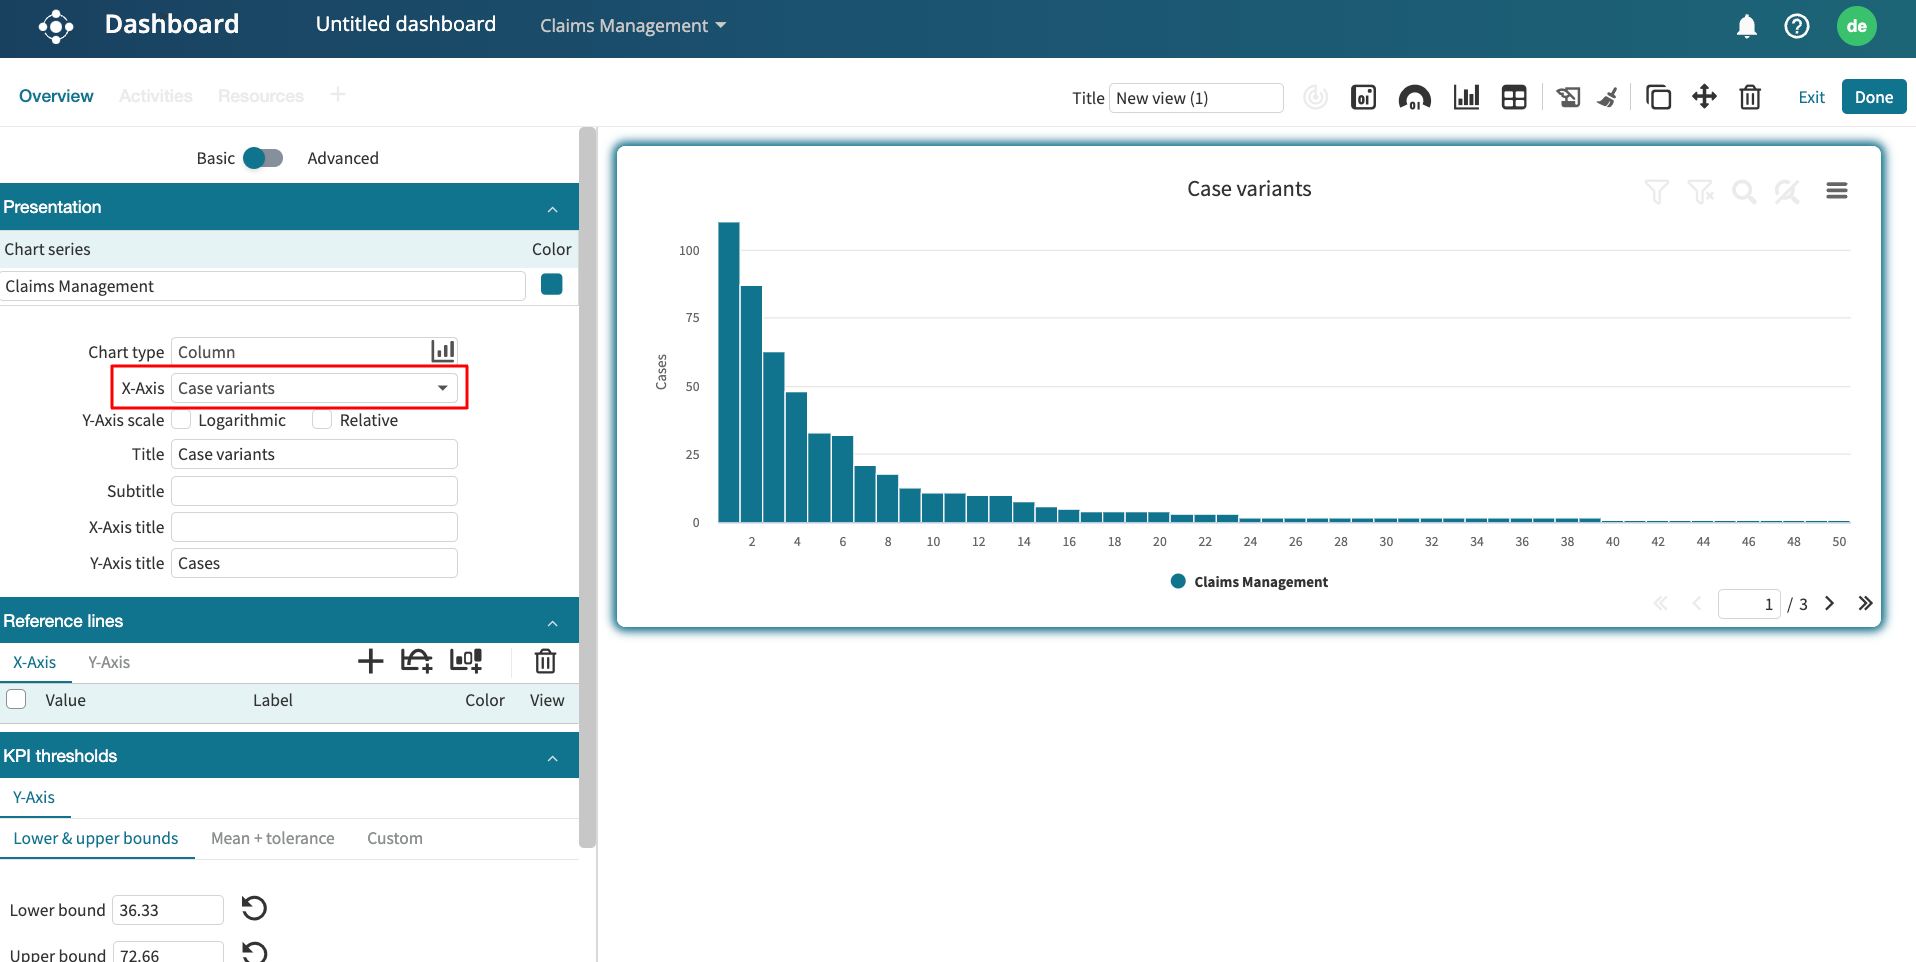Enable the Relative Y-Axis scale checkbox
Image resolution: width=1916 pixels, height=962 pixels.
322,420
